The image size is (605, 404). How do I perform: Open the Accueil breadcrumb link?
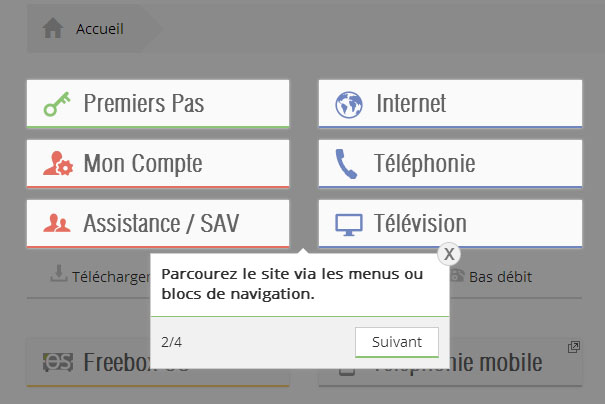(99, 29)
